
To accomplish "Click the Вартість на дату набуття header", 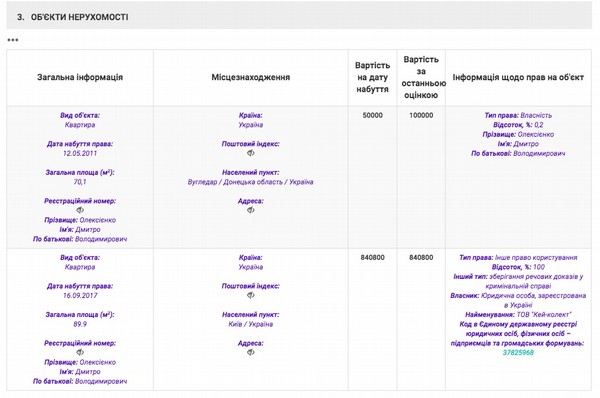I will point(372,77).
